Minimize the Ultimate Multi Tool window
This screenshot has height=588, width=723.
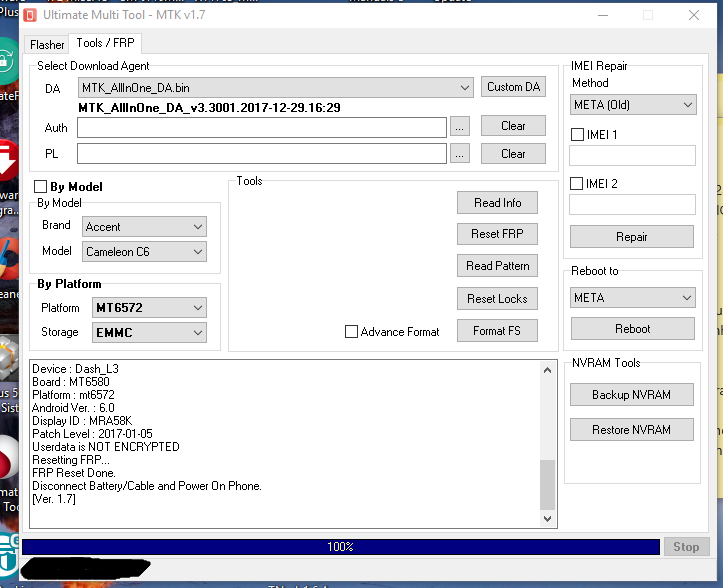(x=603, y=15)
